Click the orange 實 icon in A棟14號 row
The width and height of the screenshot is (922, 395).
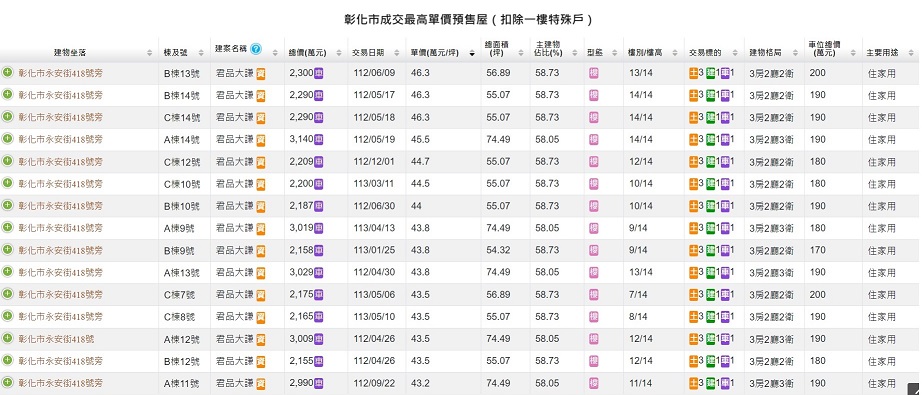coord(260,140)
